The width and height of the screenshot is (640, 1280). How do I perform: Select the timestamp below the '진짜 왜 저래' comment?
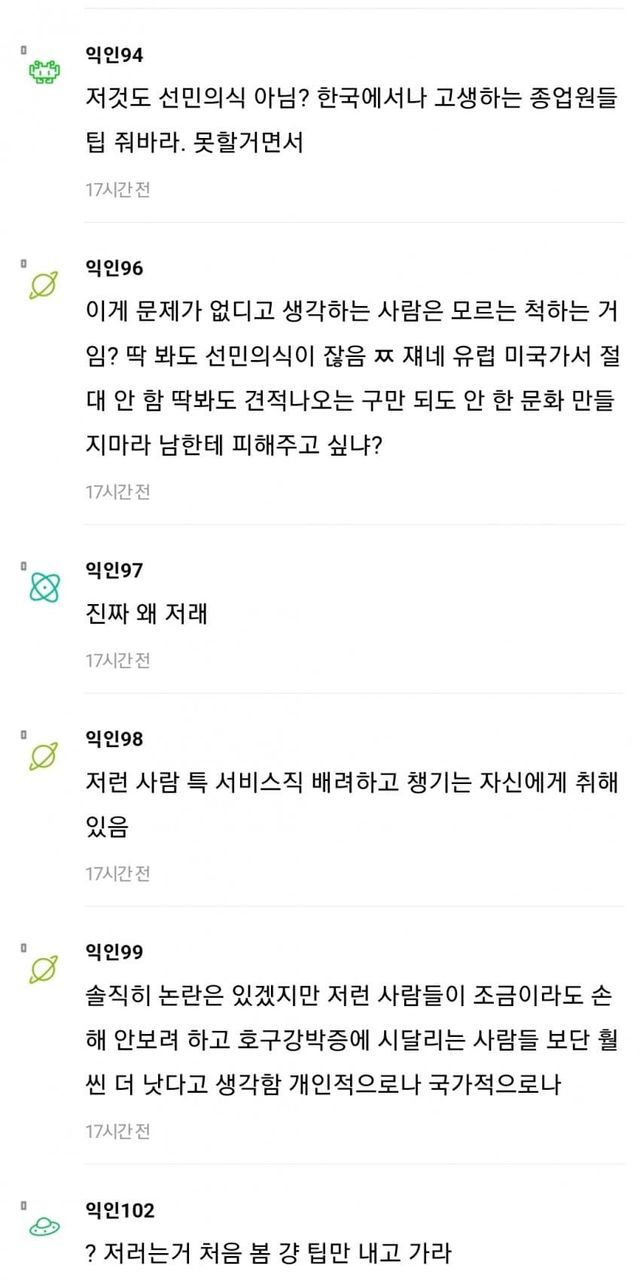click(117, 660)
